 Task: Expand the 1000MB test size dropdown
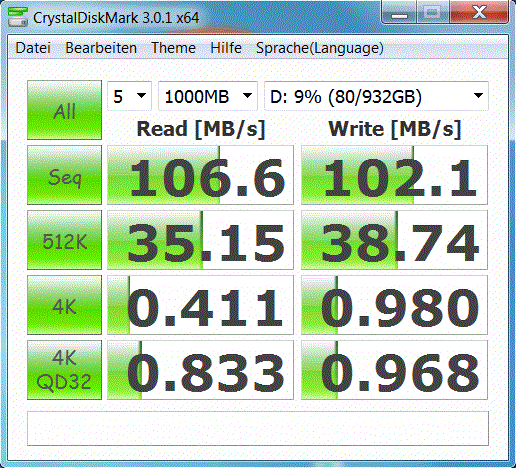(x=208, y=96)
